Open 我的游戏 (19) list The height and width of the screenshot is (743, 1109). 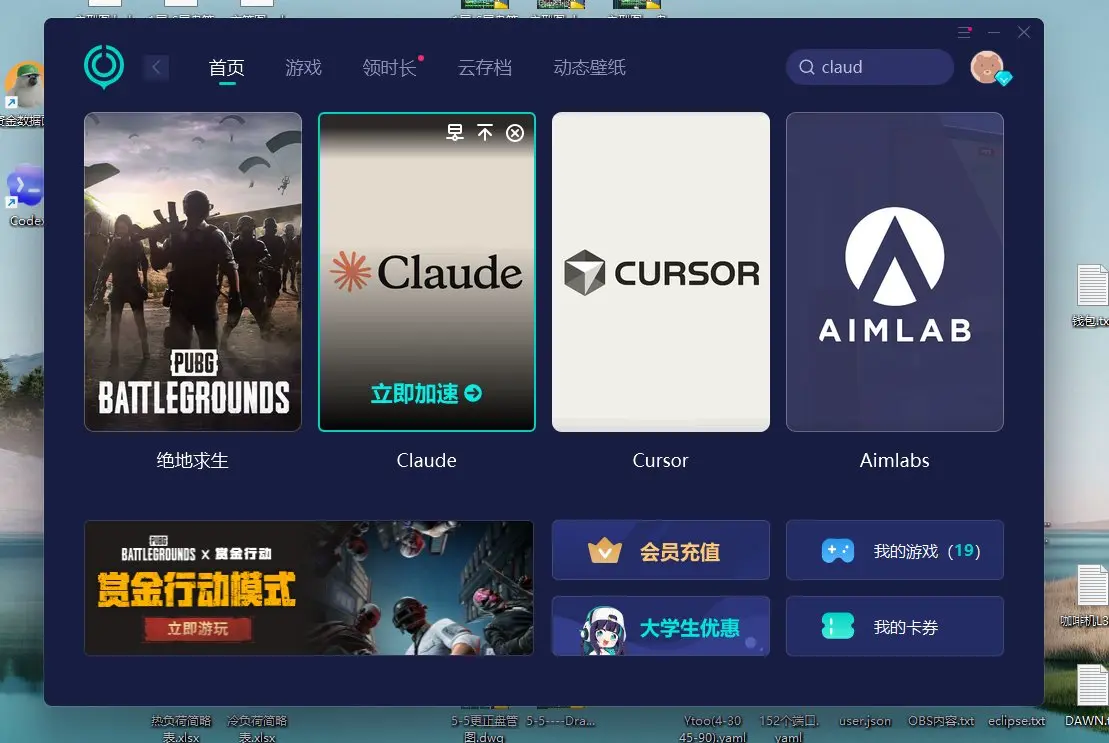895,550
